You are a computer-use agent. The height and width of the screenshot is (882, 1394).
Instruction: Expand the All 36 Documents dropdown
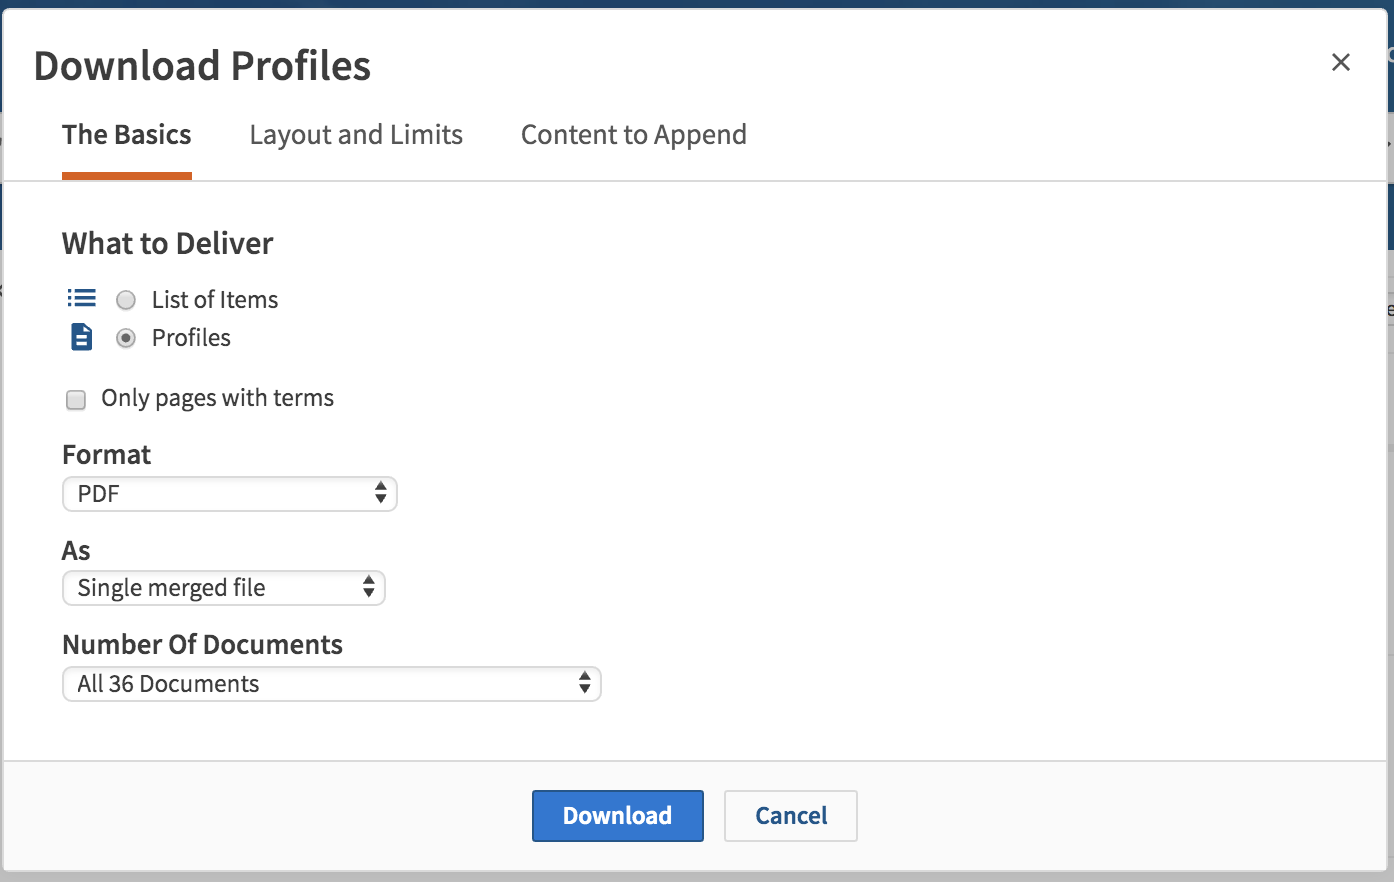tap(332, 684)
